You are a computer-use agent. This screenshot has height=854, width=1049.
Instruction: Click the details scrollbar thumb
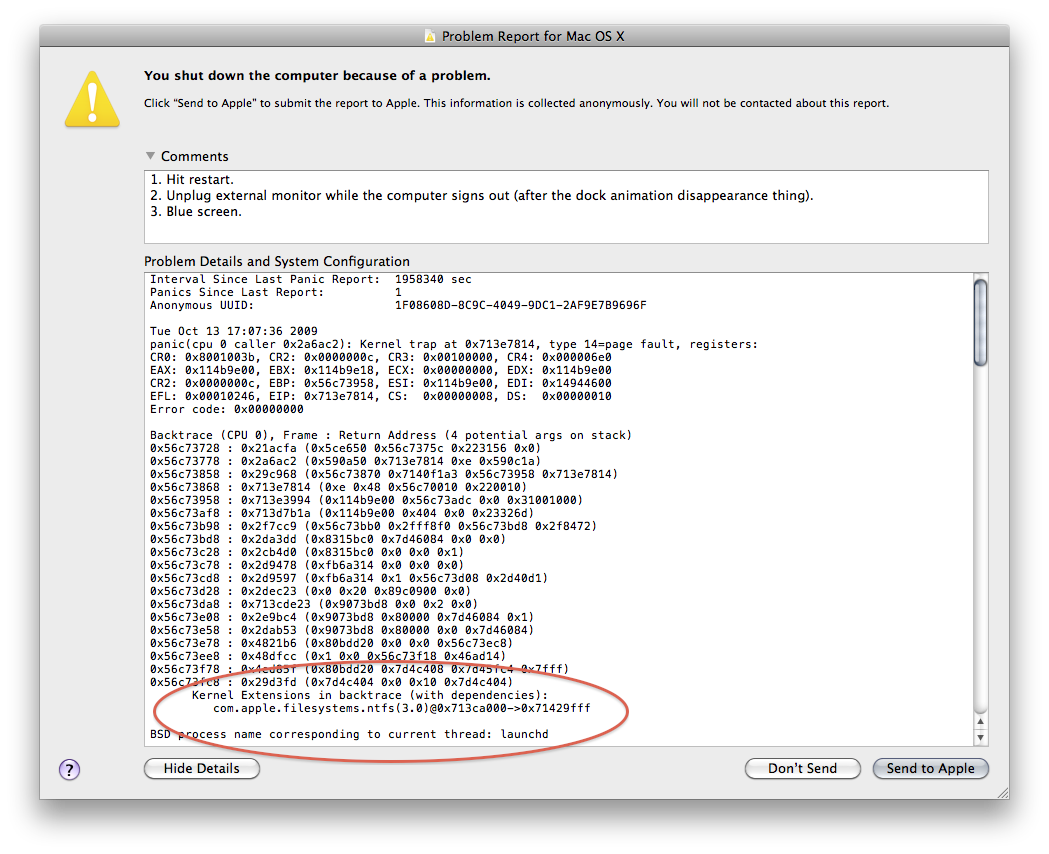(x=980, y=323)
